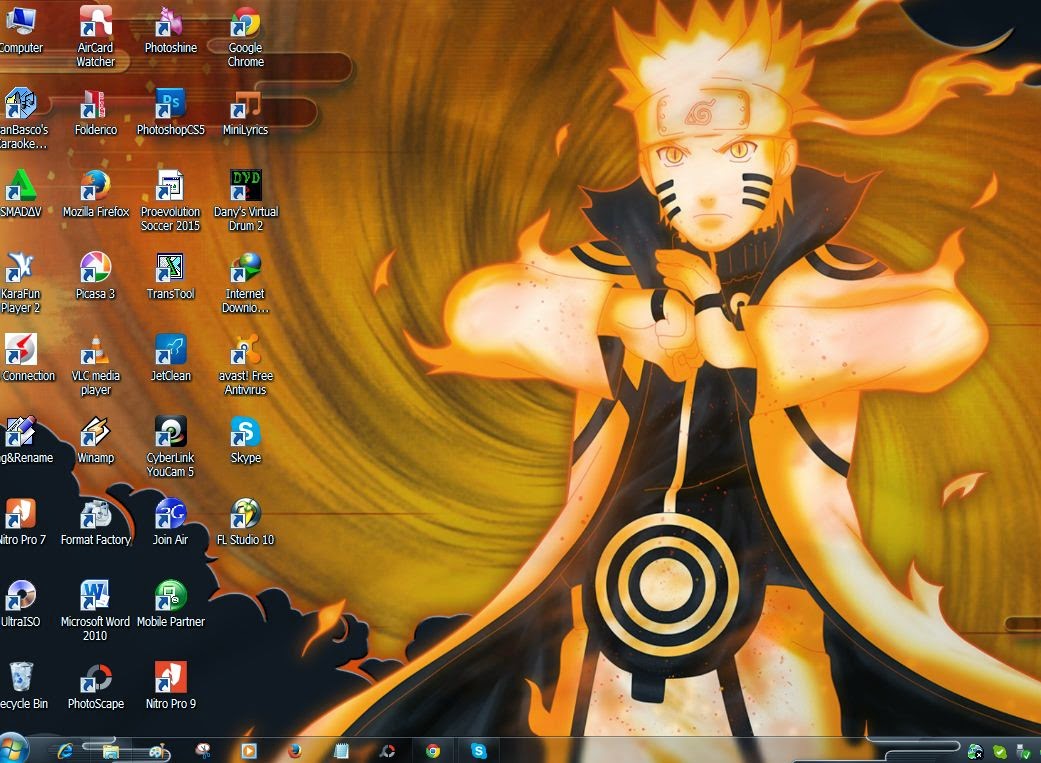
Task: Open the CyberLink YouCam 5 shortcut
Action: pyautogui.click(x=171, y=446)
